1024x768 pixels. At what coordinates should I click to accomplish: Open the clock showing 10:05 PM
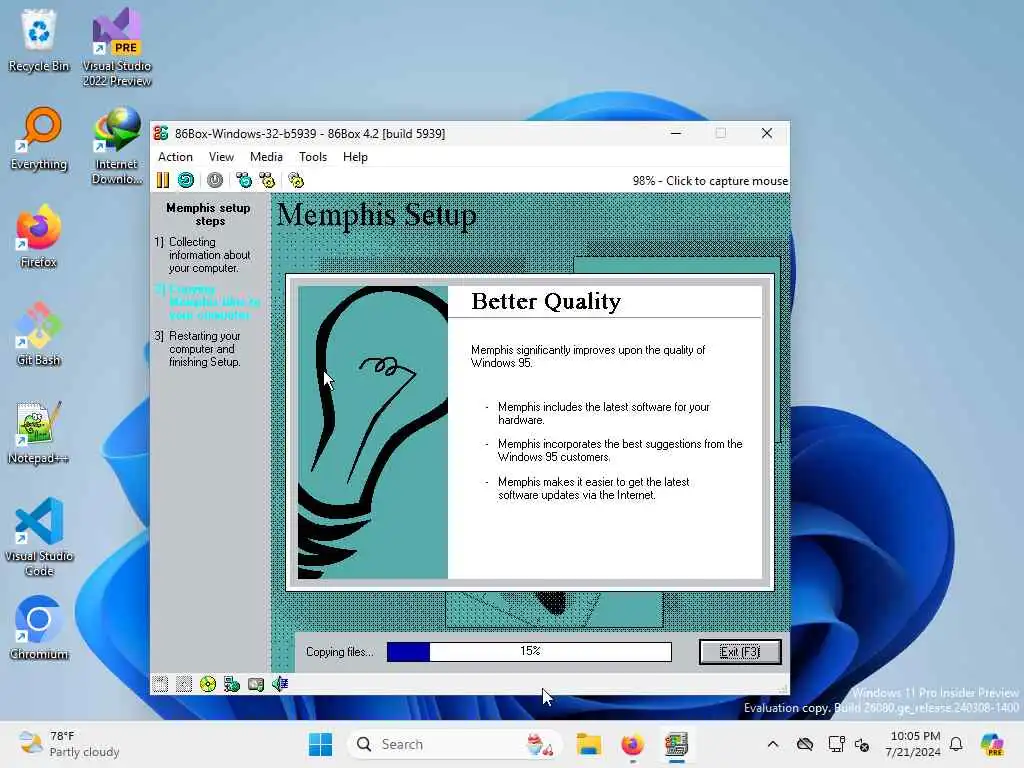pyautogui.click(x=913, y=744)
